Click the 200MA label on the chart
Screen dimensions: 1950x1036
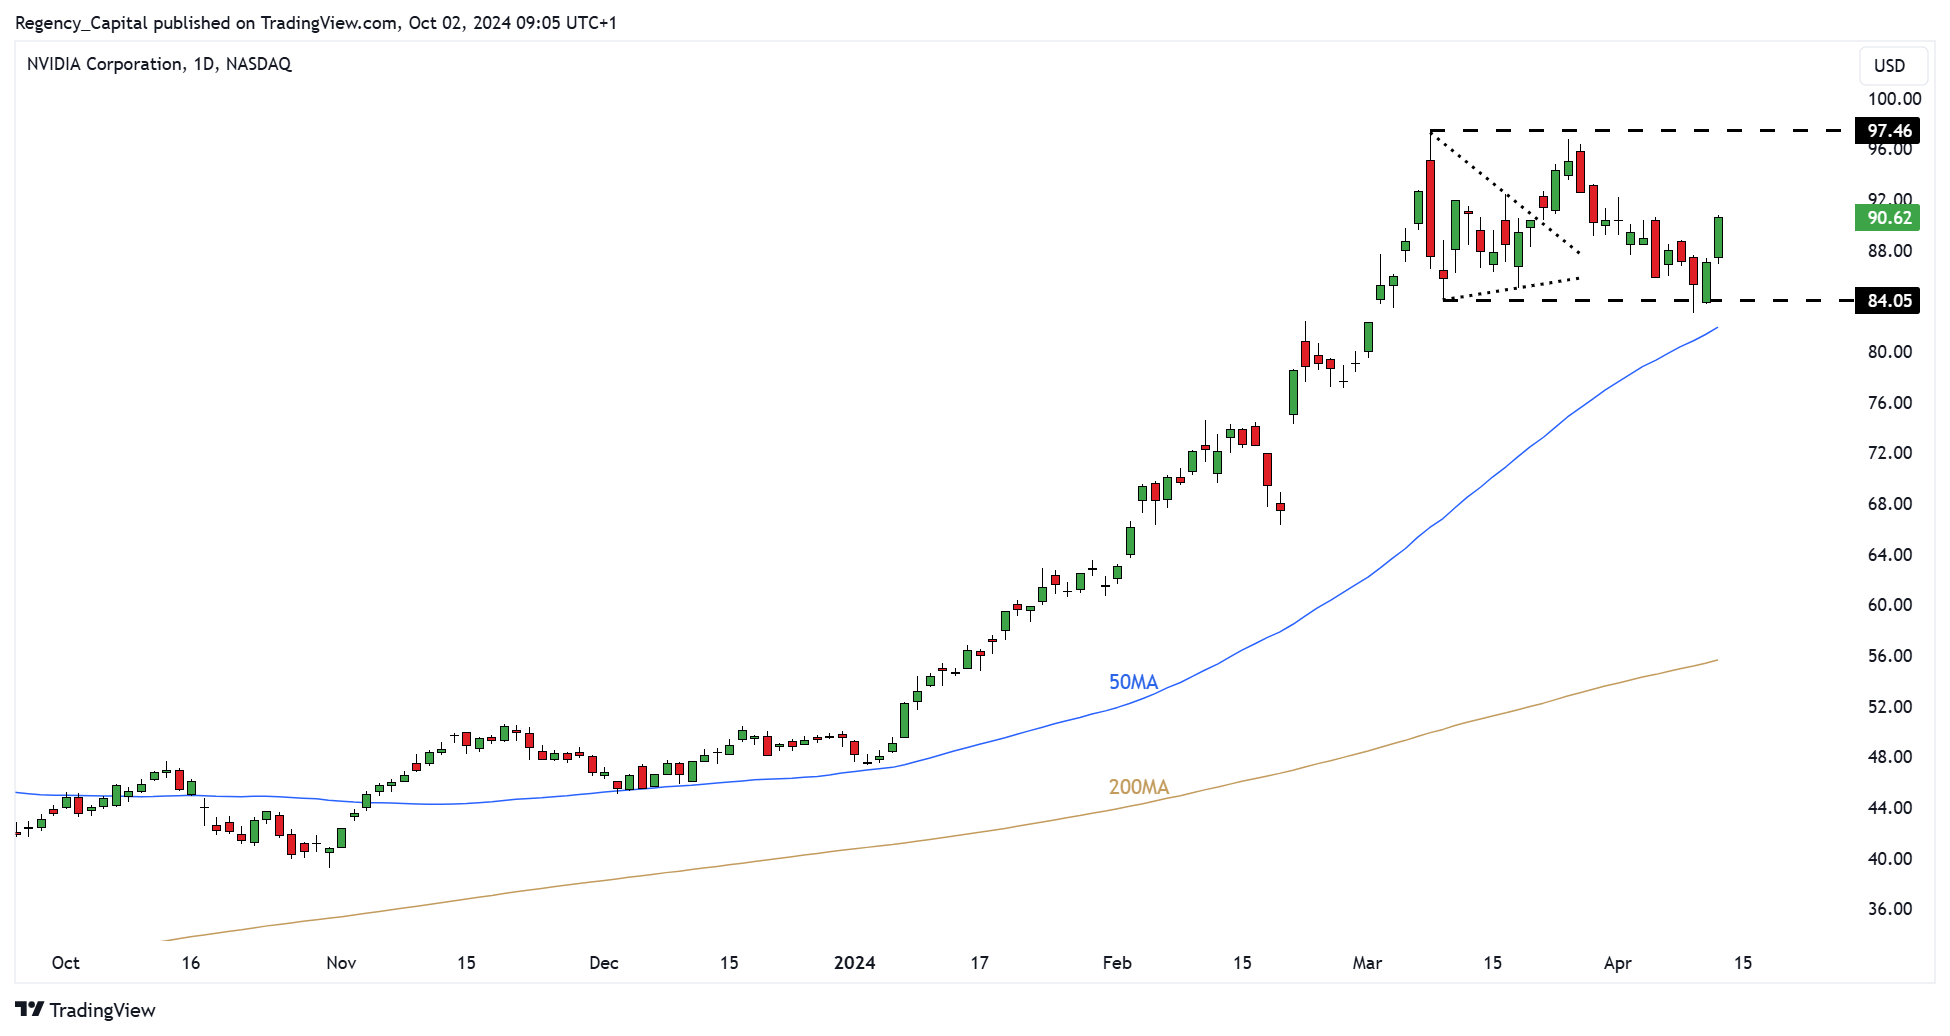(1139, 787)
